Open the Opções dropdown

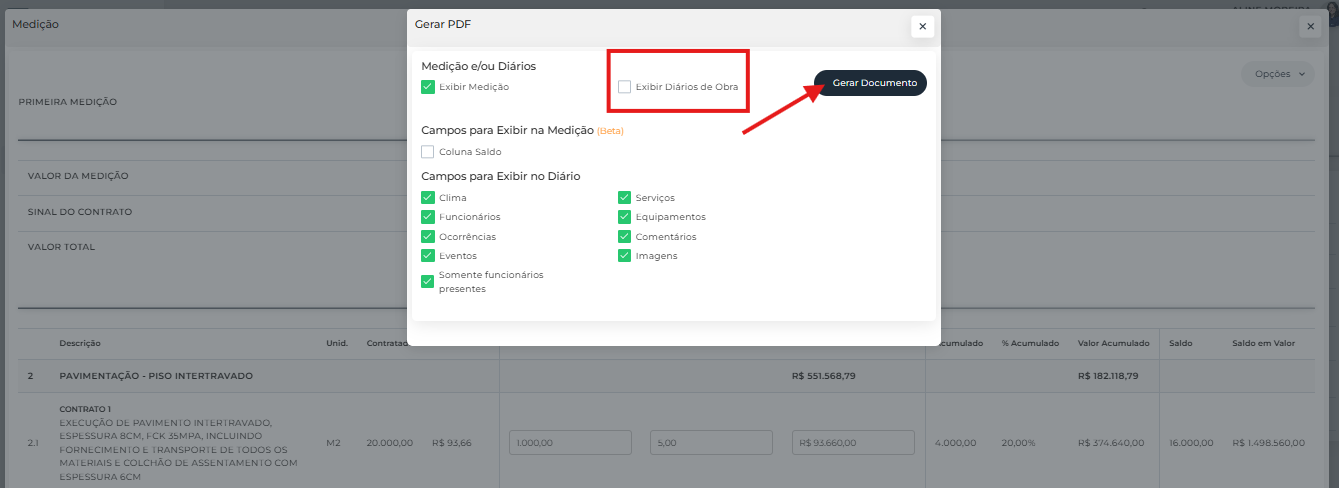(x=1278, y=74)
